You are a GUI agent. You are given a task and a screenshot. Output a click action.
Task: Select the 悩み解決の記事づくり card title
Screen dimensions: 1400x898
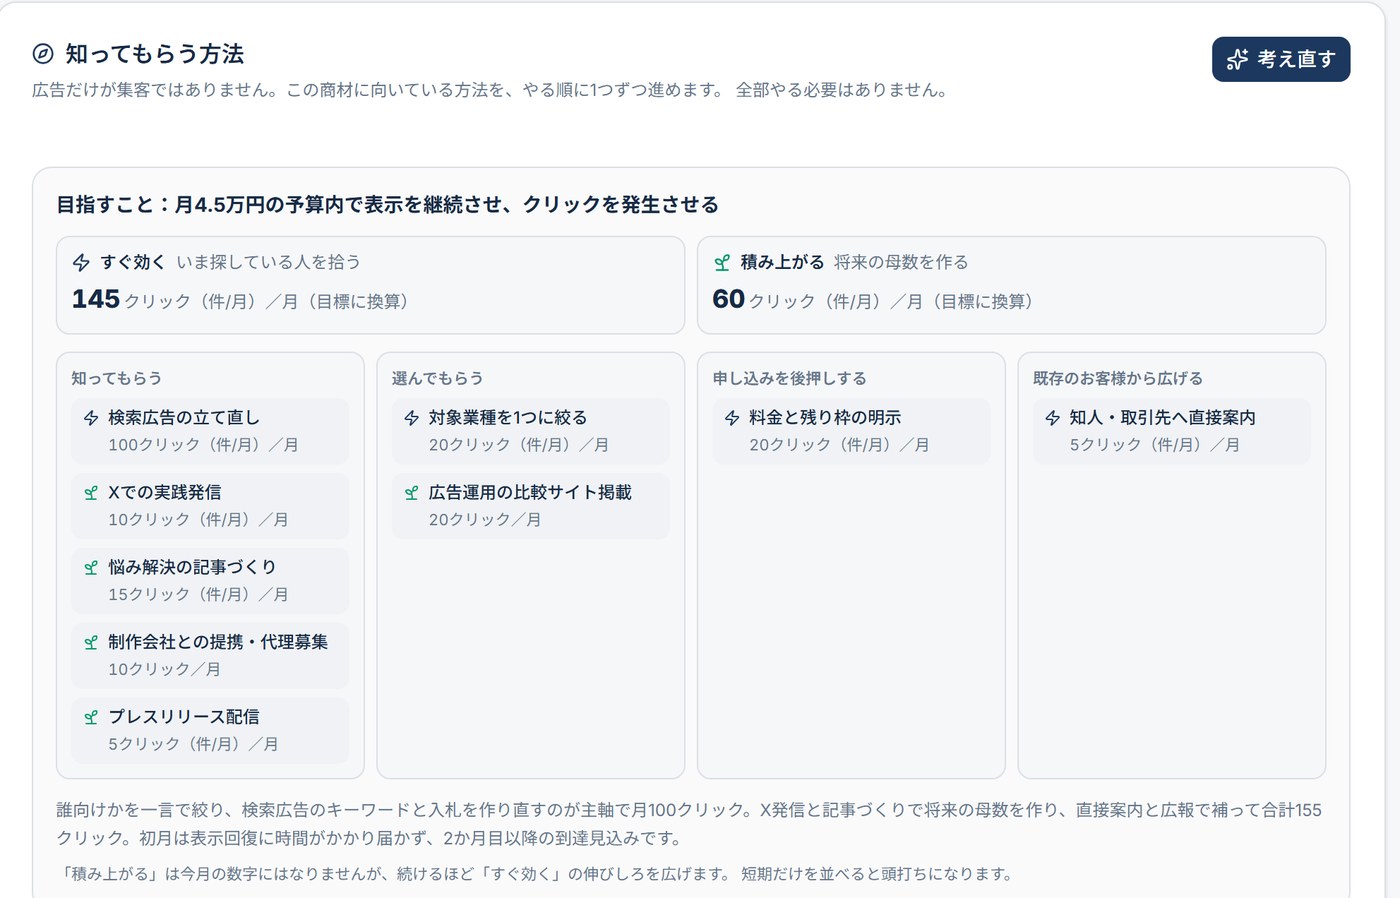(192, 567)
